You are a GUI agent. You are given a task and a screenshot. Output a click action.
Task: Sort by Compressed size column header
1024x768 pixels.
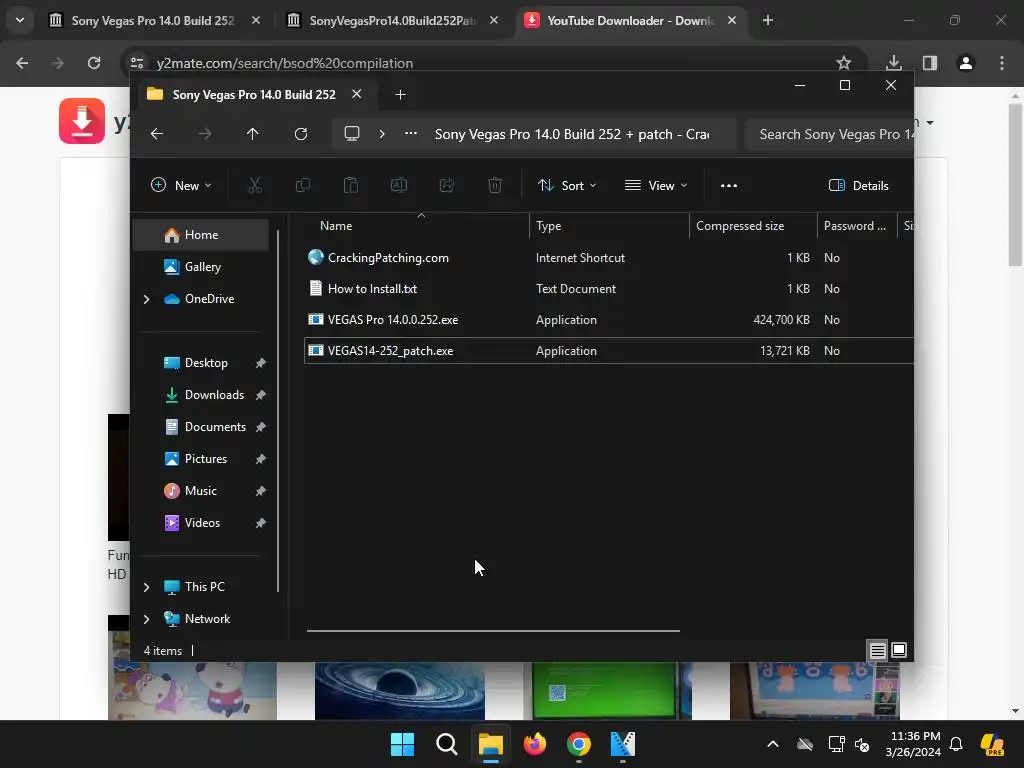pos(753,226)
